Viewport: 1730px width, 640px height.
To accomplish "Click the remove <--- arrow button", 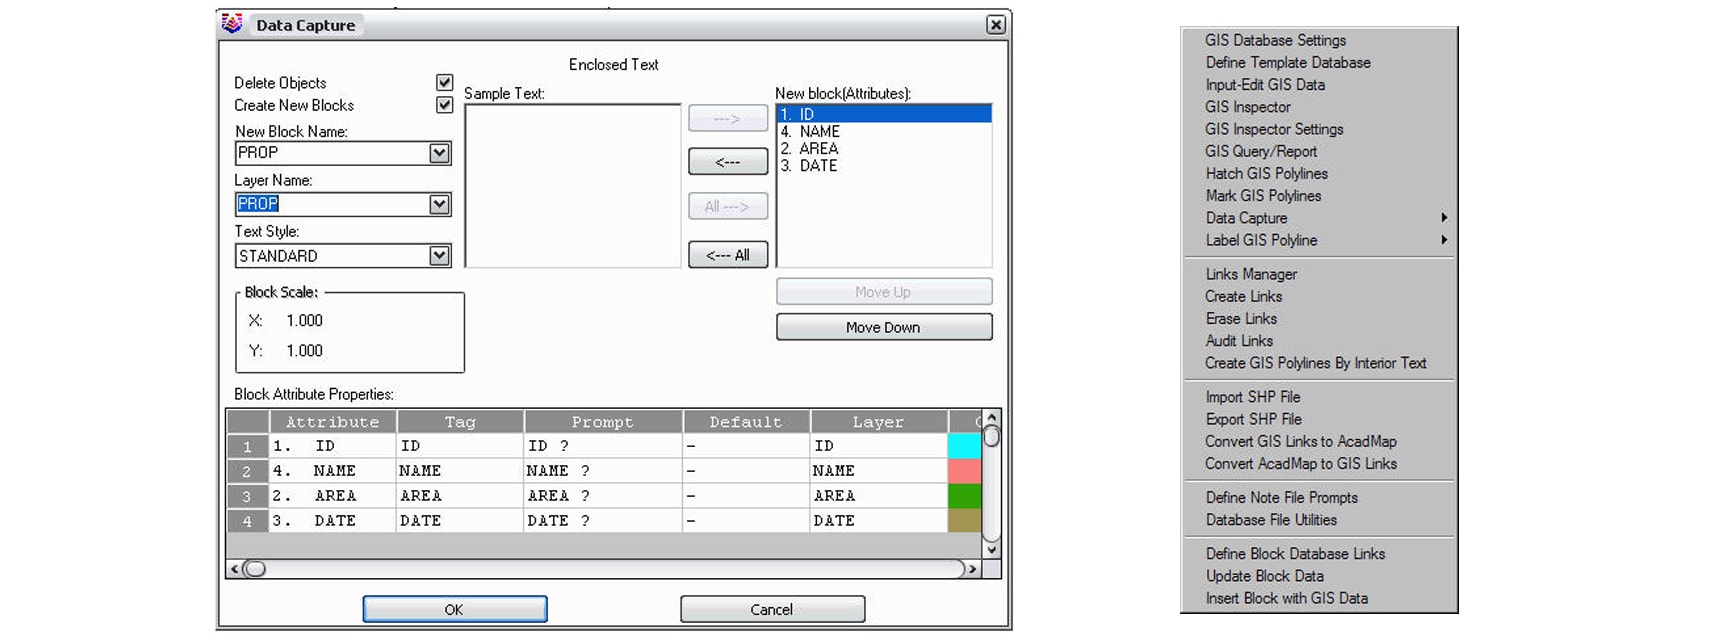I will coord(728,162).
